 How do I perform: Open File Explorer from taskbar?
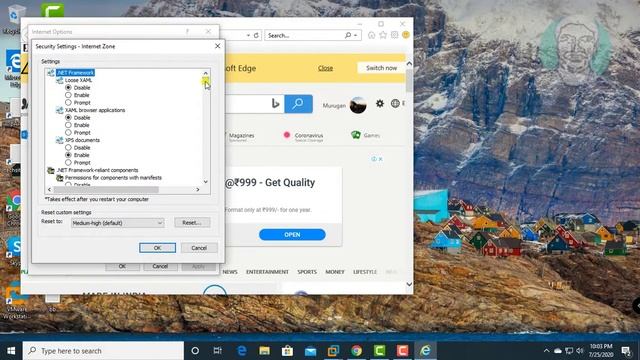264,351
